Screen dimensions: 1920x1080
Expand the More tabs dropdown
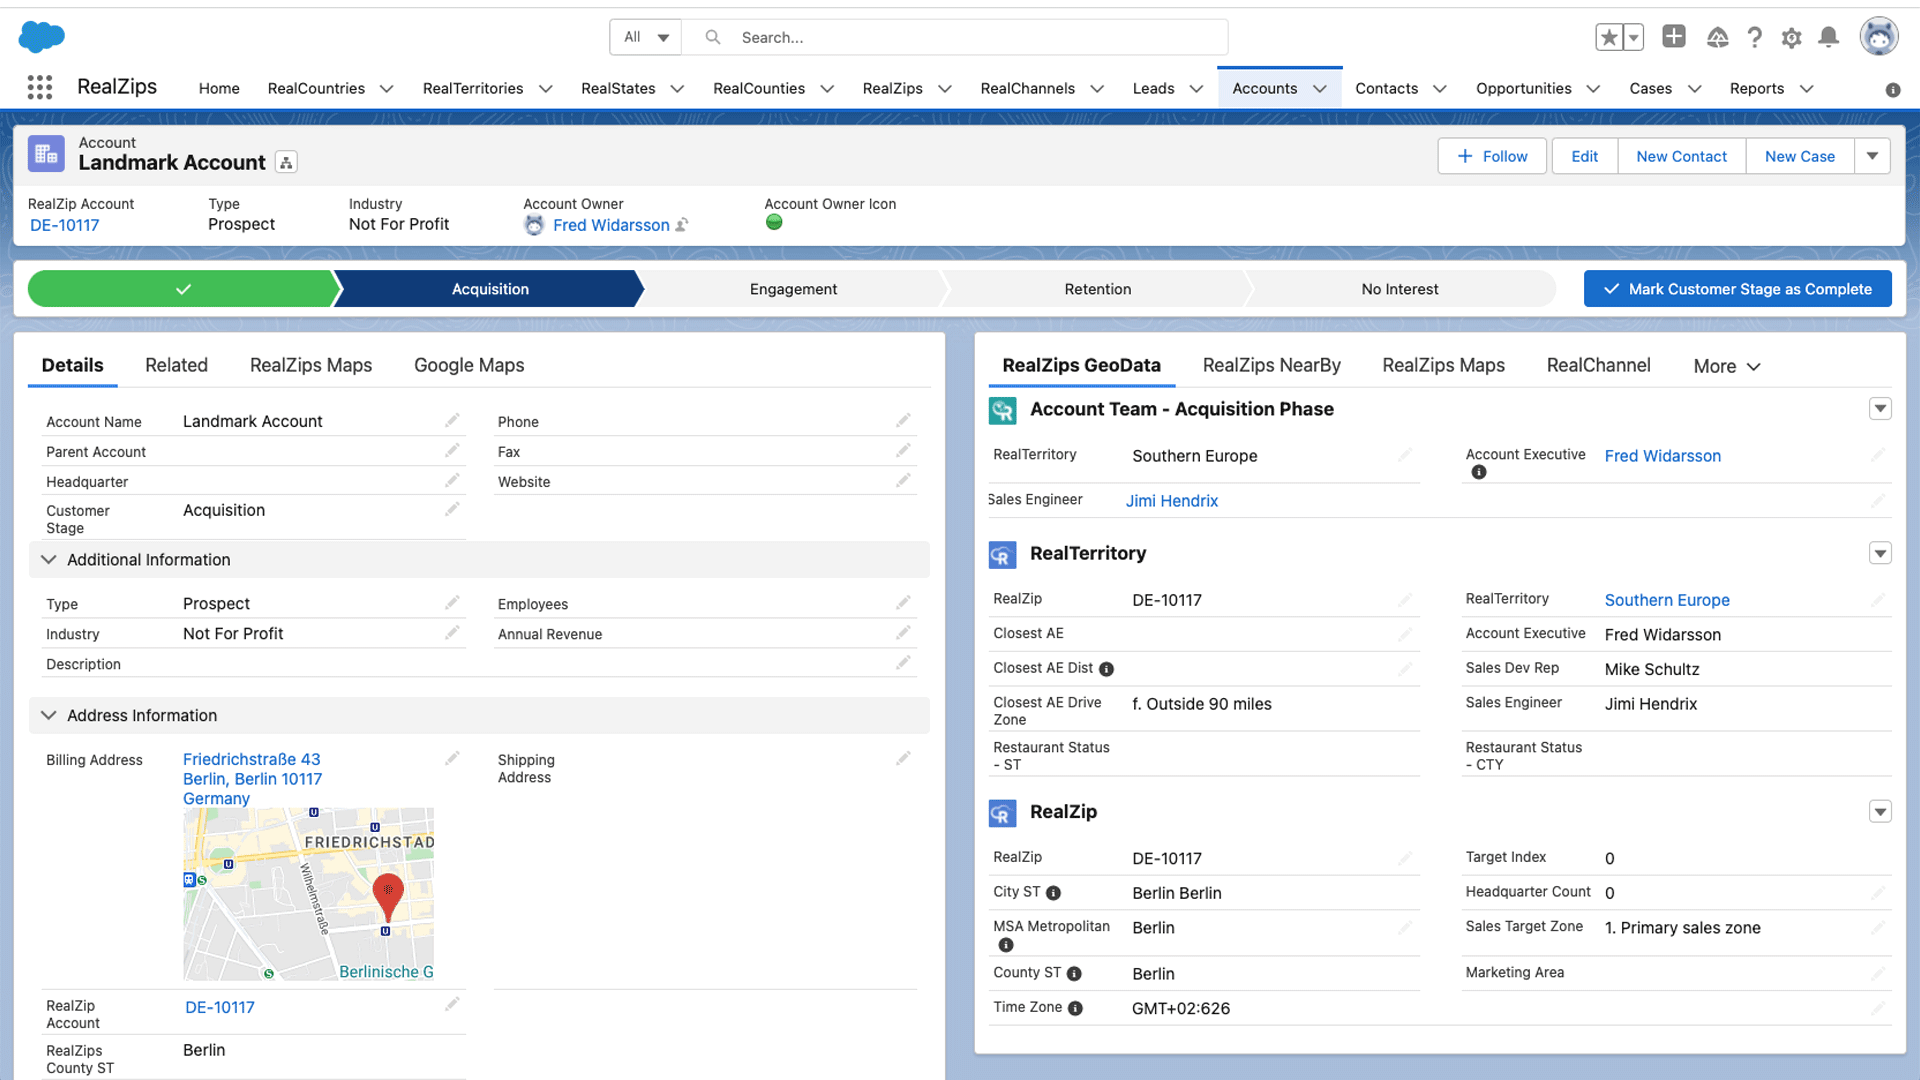tap(1726, 366)
